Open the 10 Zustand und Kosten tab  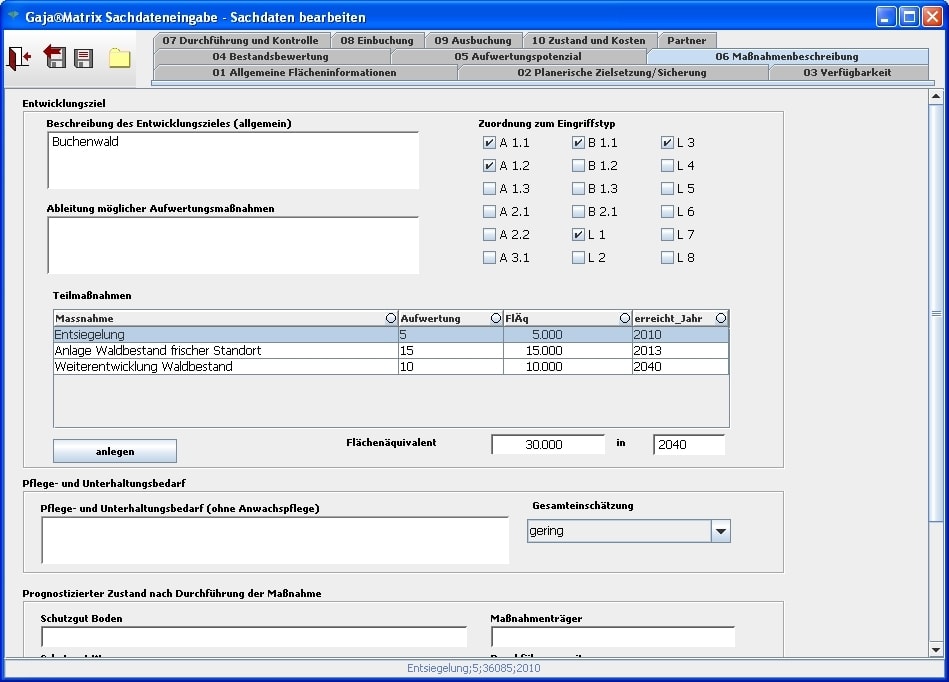588,41
